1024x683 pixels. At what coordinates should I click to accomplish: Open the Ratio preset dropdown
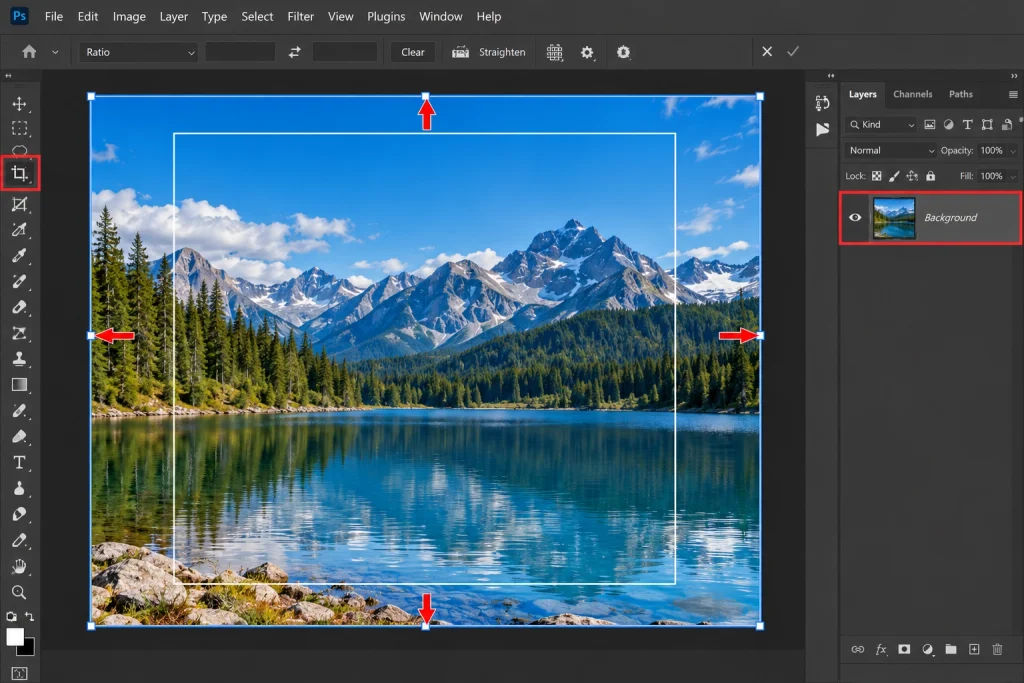tap(138, 52)
